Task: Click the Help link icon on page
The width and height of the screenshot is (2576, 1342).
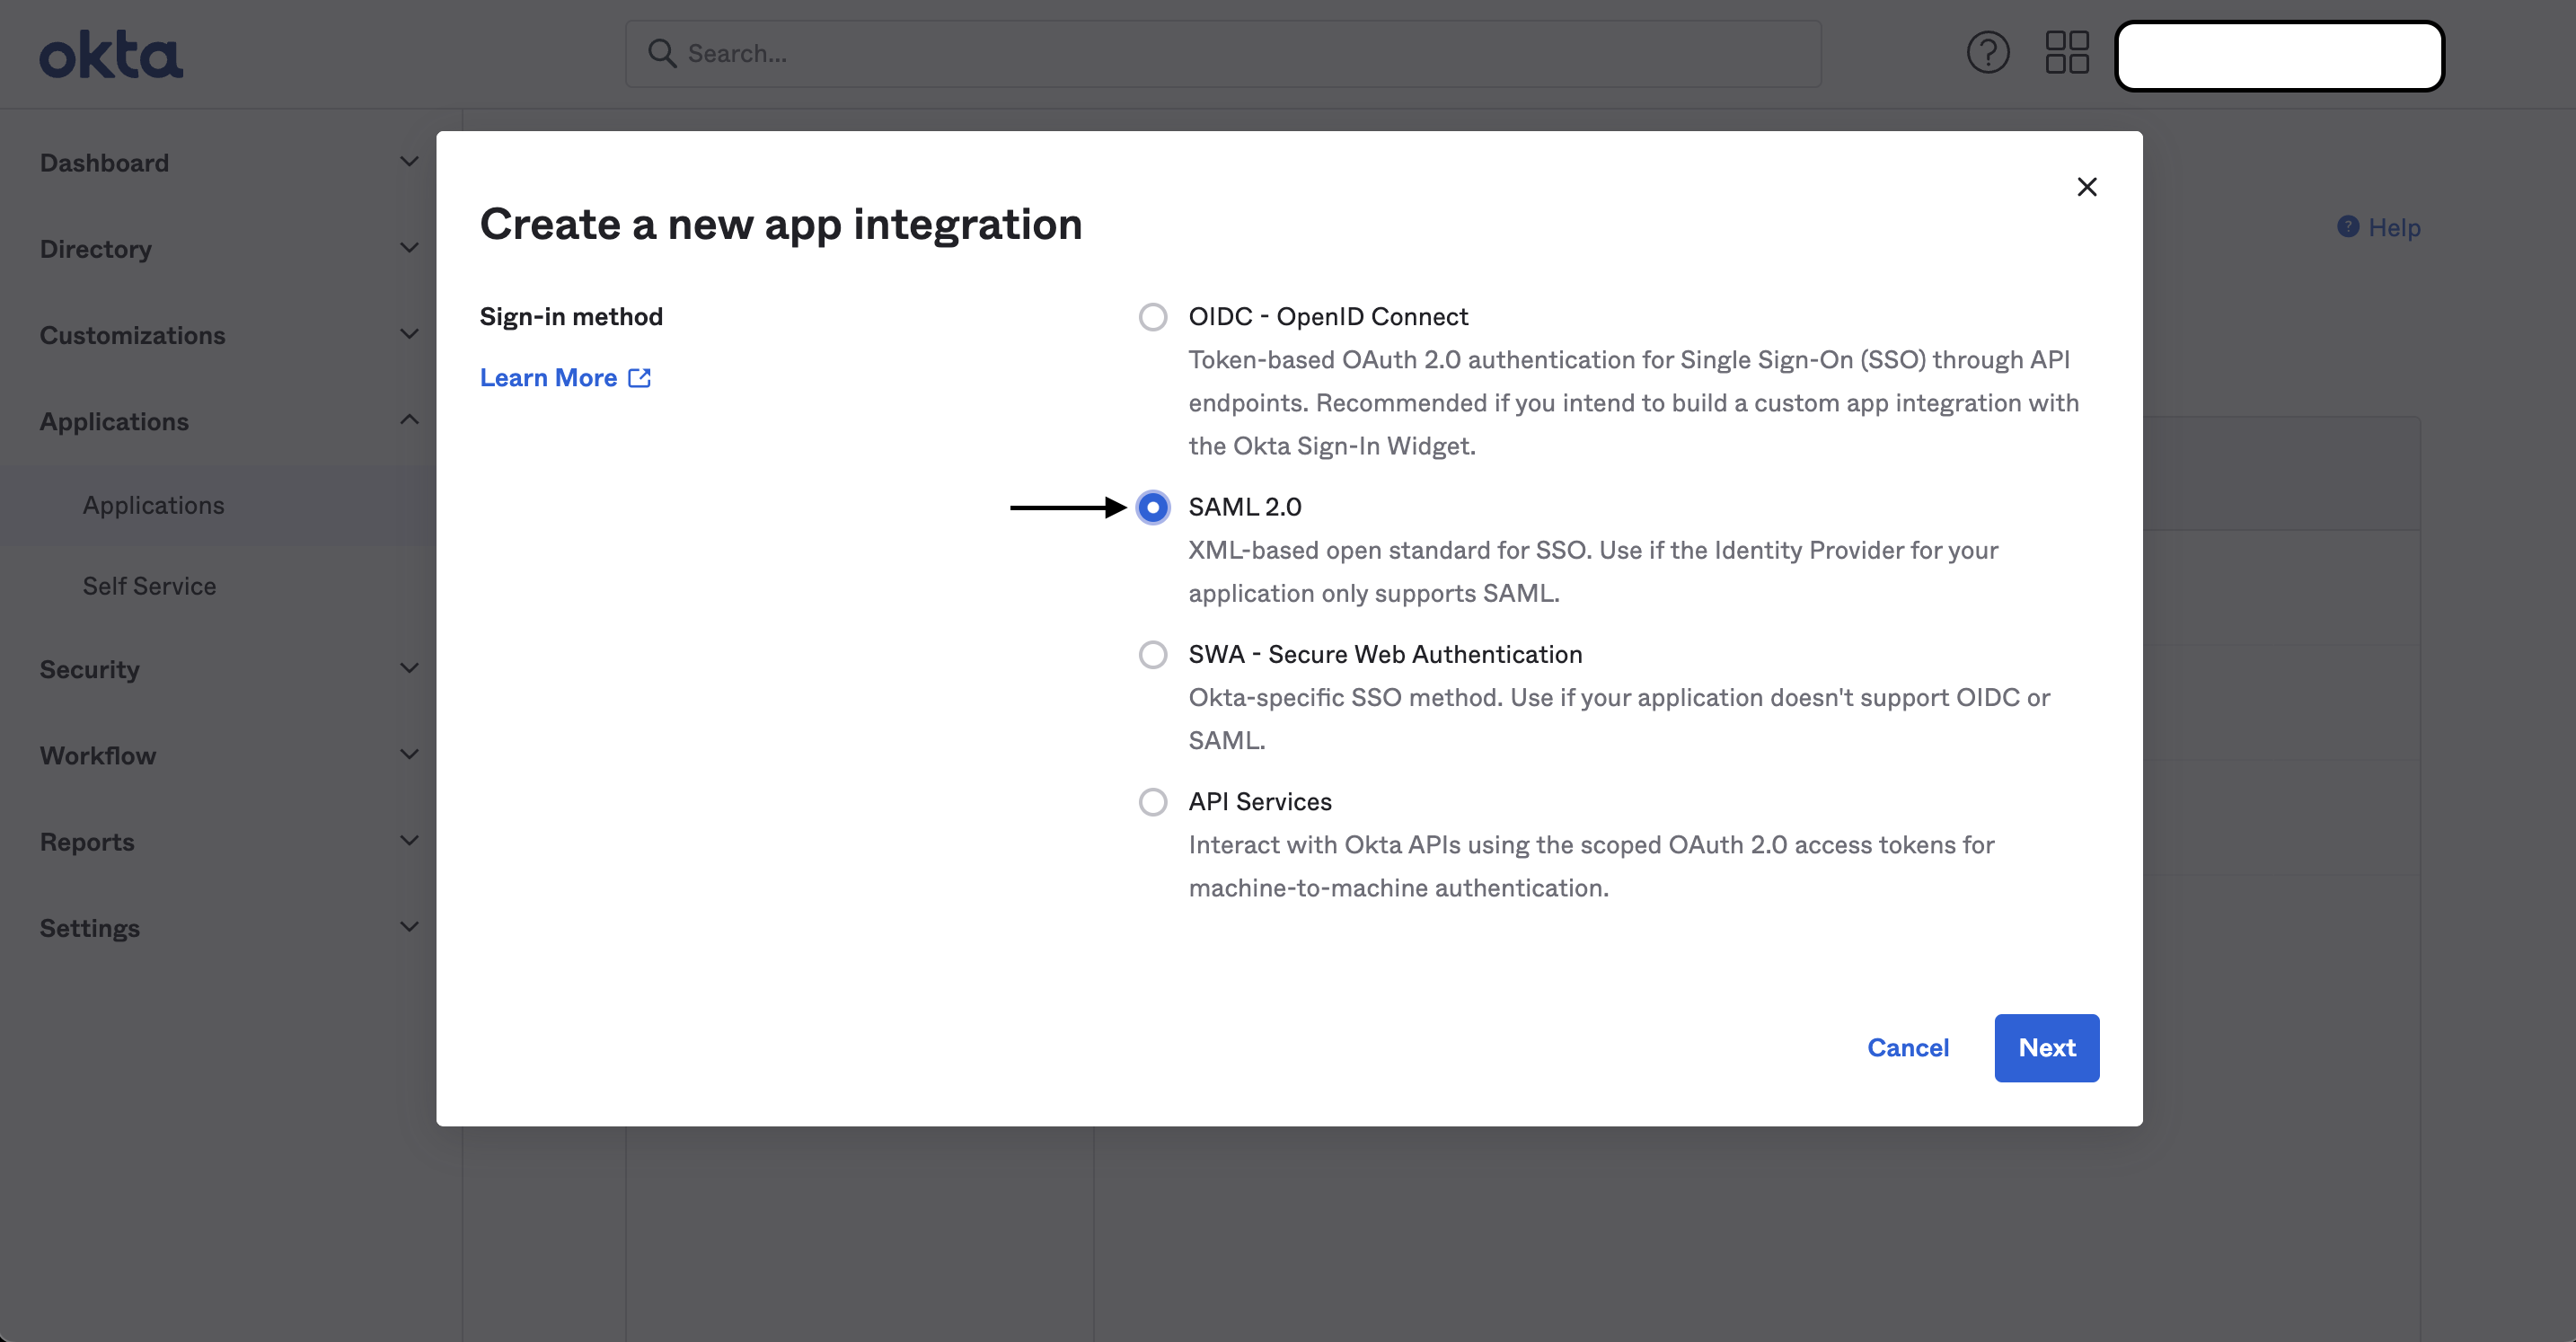Action: (2348, 227)
